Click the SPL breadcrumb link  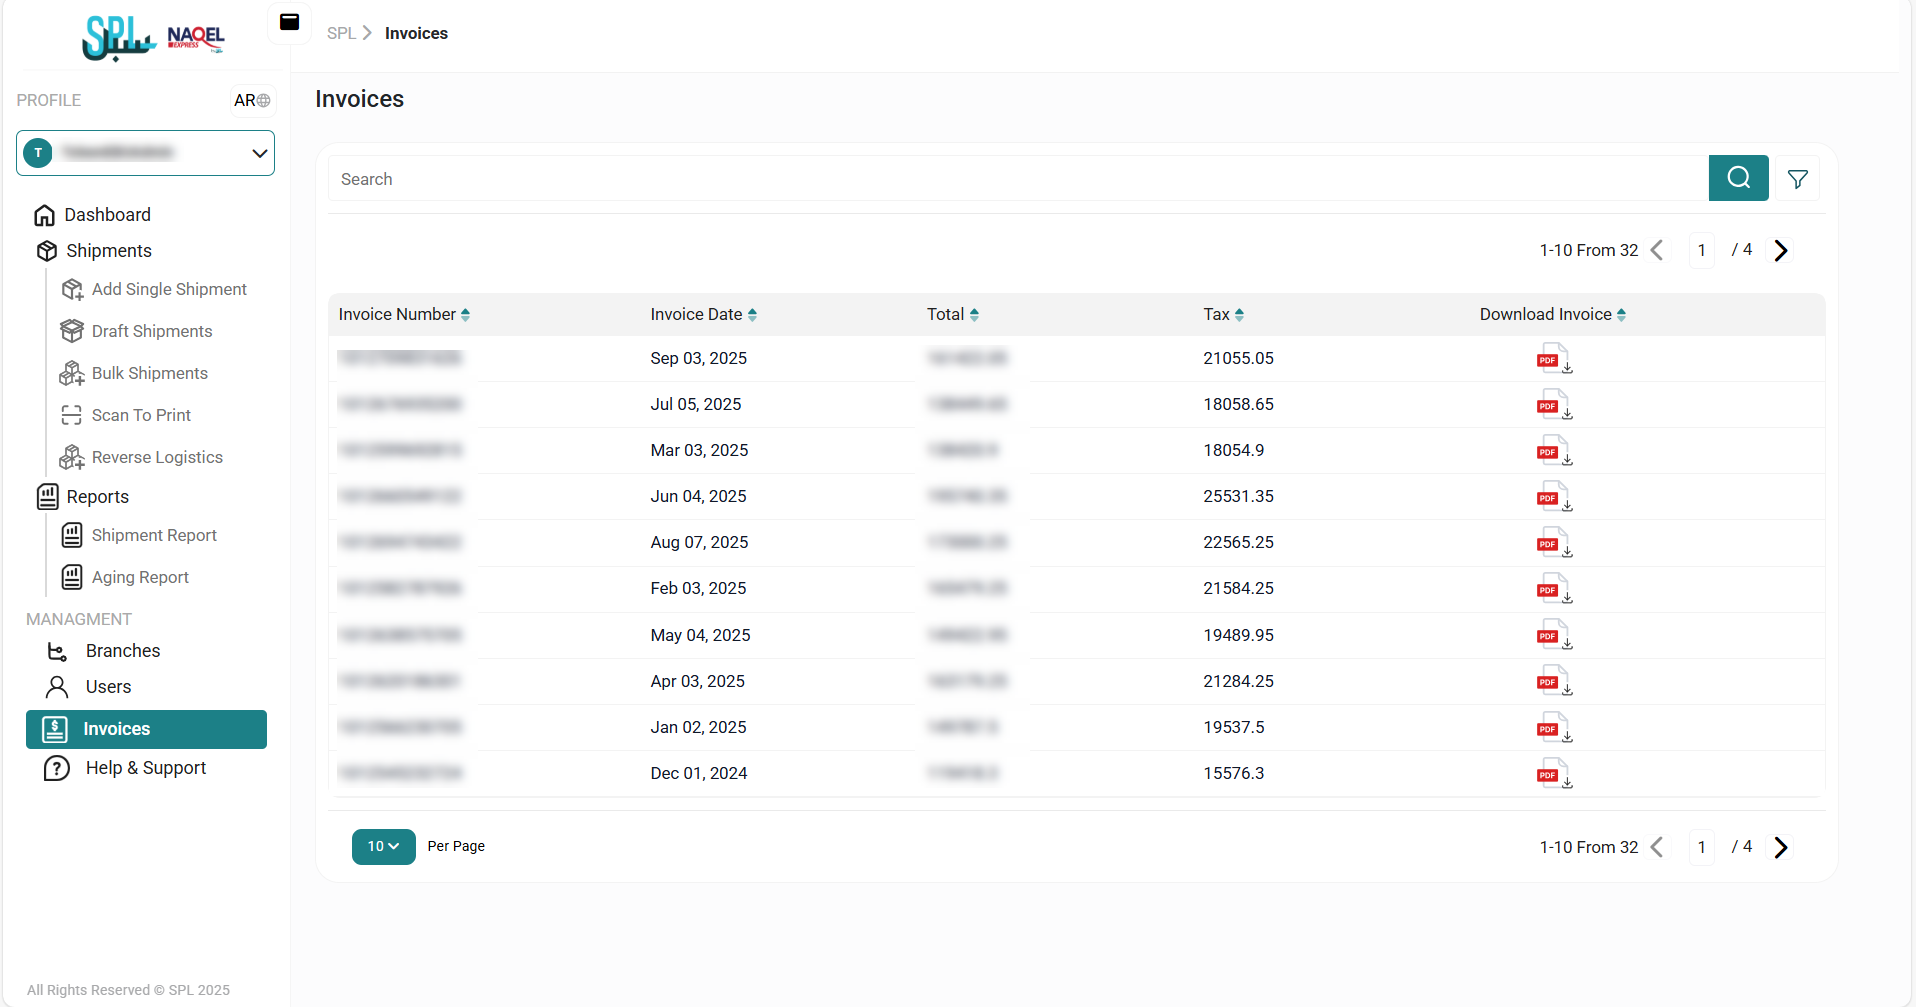point(341,33)
